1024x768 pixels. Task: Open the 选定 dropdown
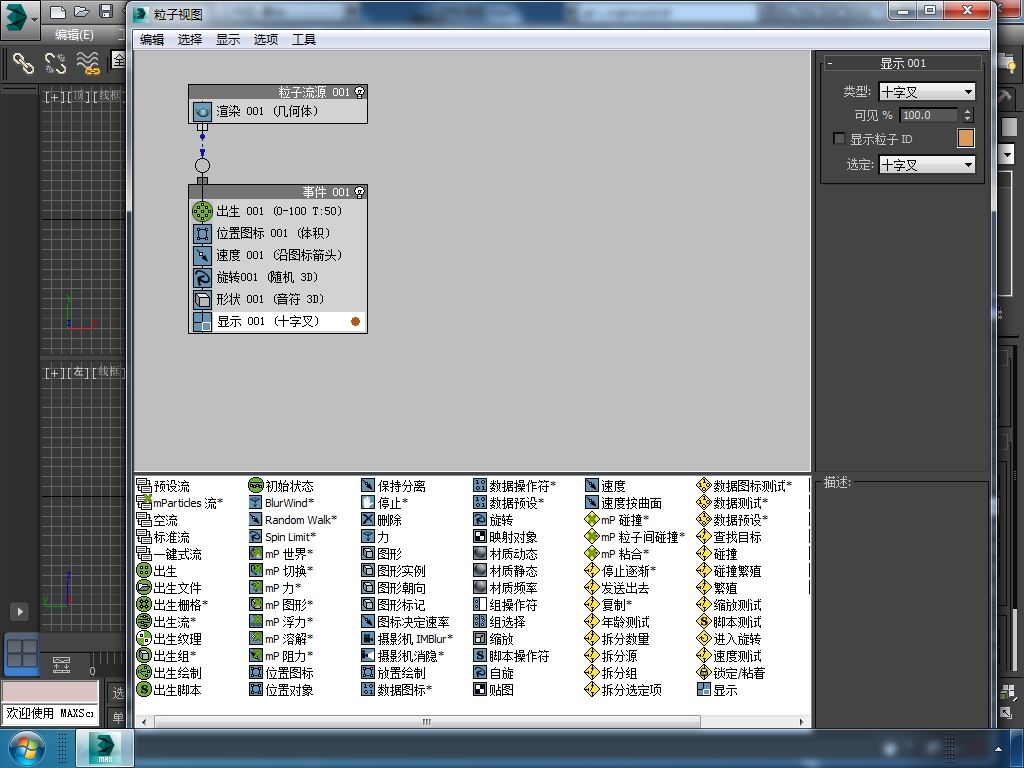tap(927, 165)
